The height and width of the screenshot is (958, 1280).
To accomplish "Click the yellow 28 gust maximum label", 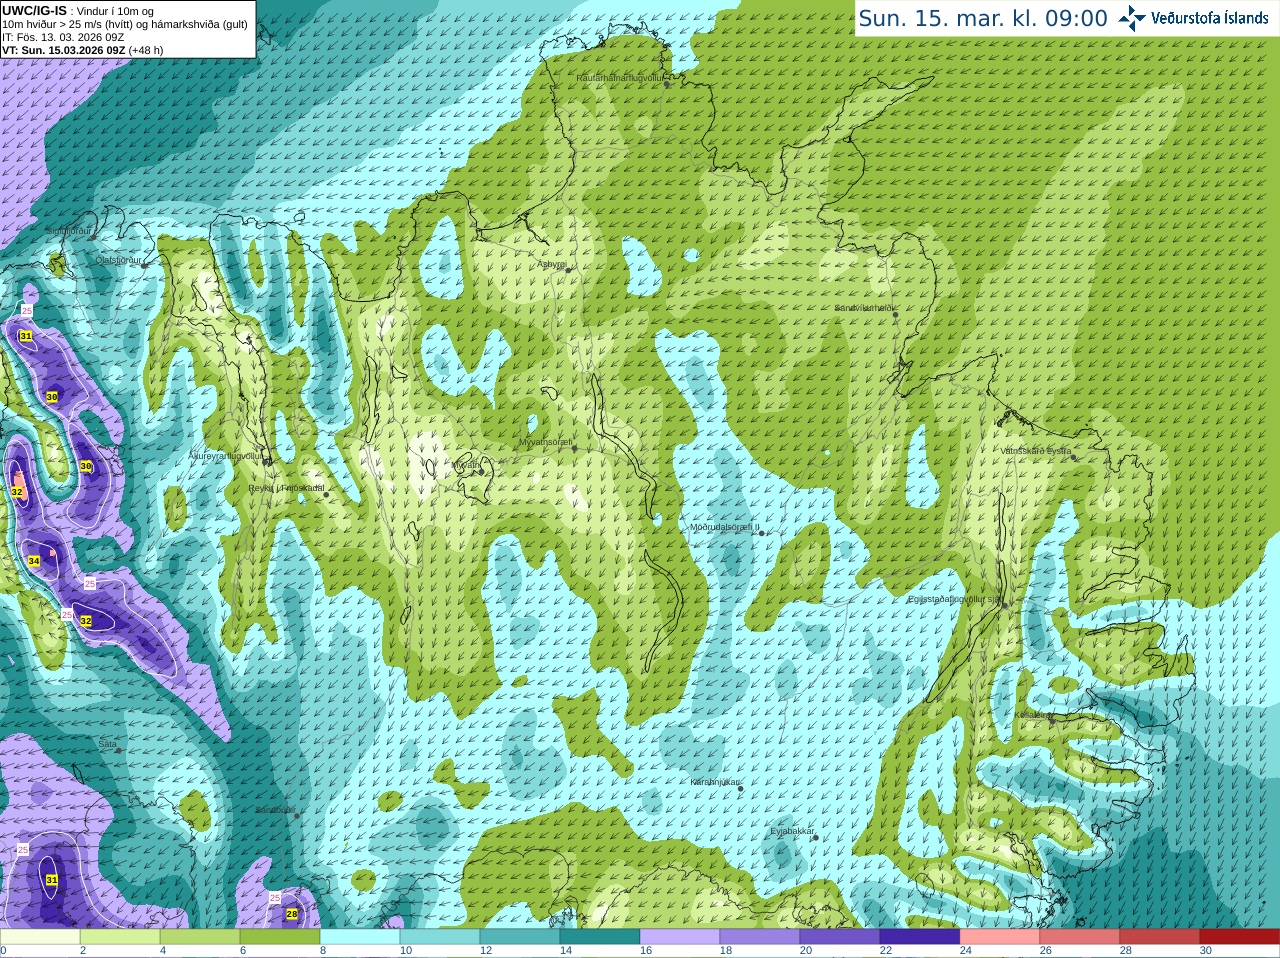I will [292, 914].
